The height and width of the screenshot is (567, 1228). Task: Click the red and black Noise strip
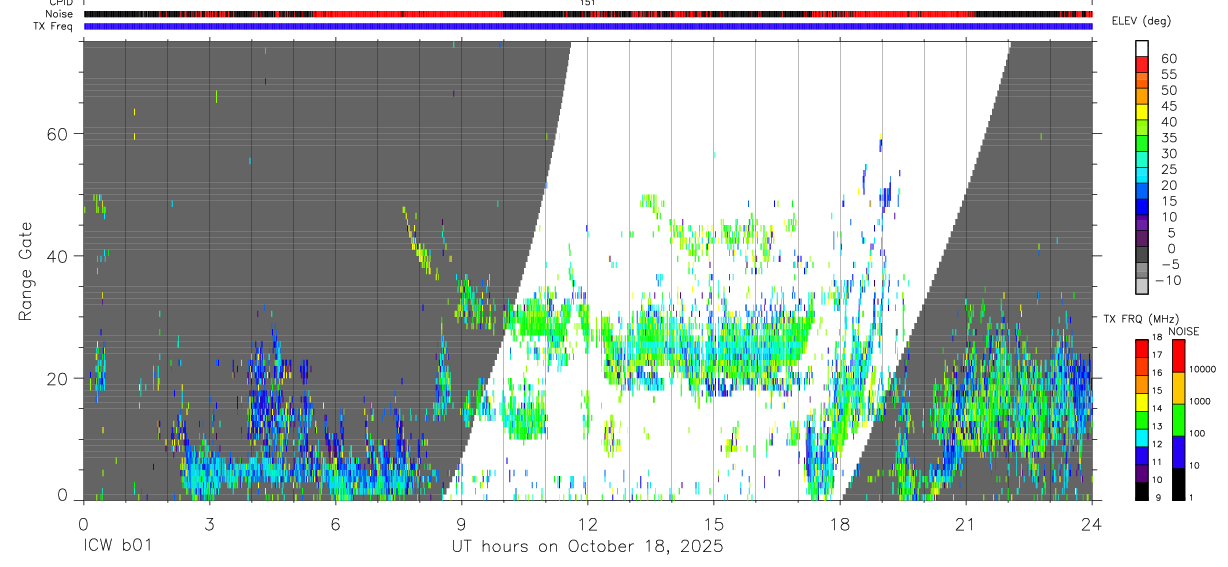pos(588,14)
